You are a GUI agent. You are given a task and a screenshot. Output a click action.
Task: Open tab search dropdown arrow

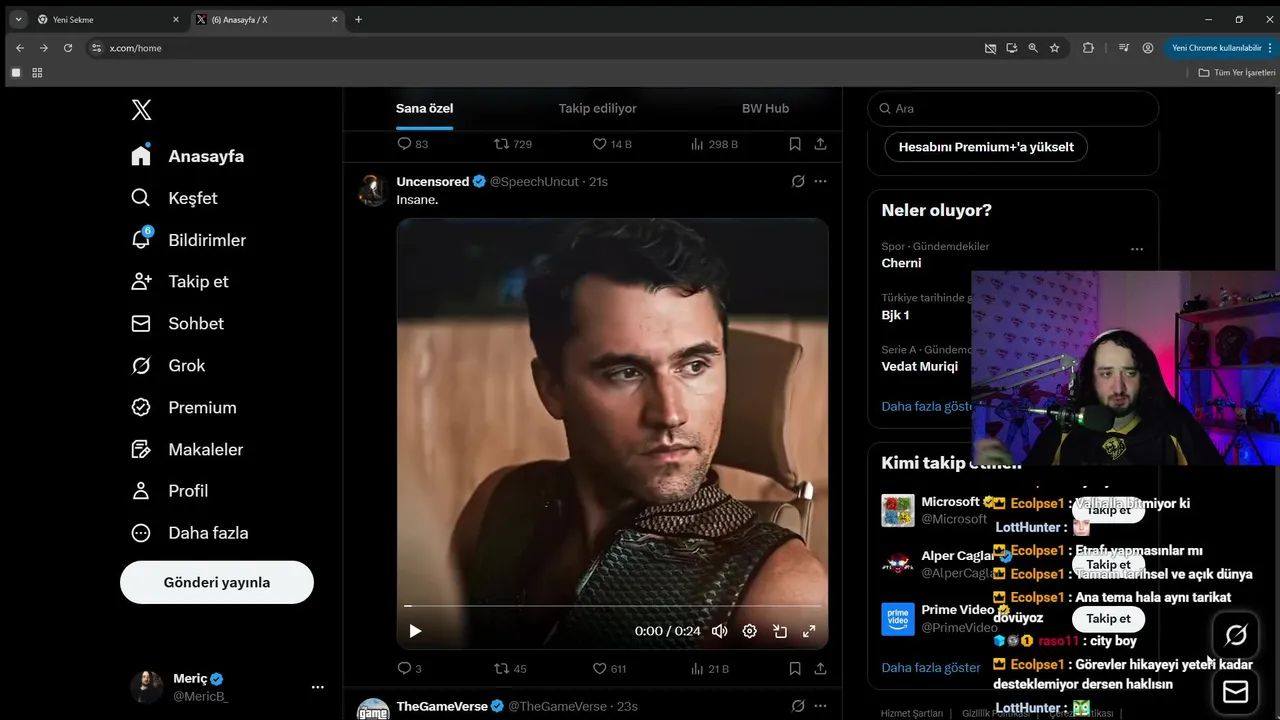coord(18,19)
